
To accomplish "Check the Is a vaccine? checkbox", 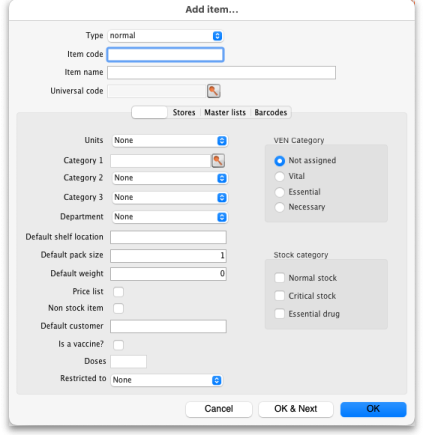I will pyautogui.click(x=118, y=345).
